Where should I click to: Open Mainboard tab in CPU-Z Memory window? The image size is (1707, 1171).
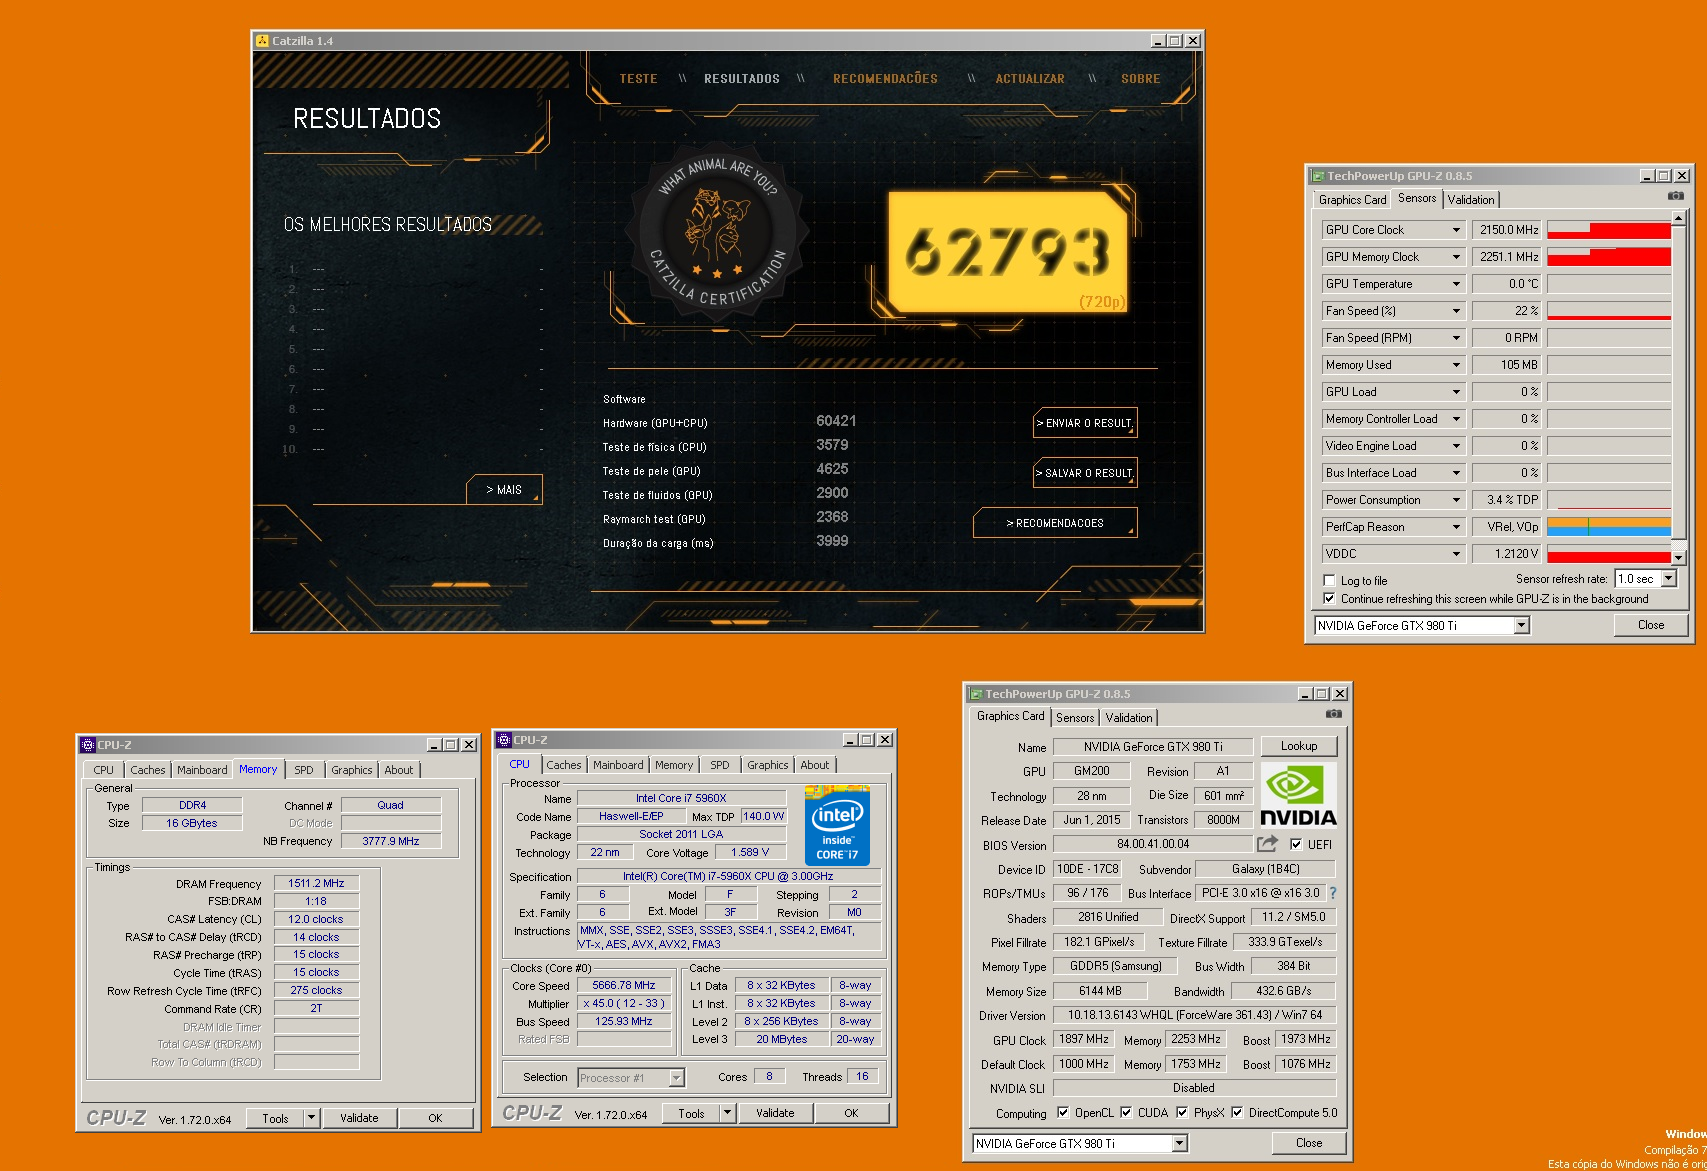(202, 770)
